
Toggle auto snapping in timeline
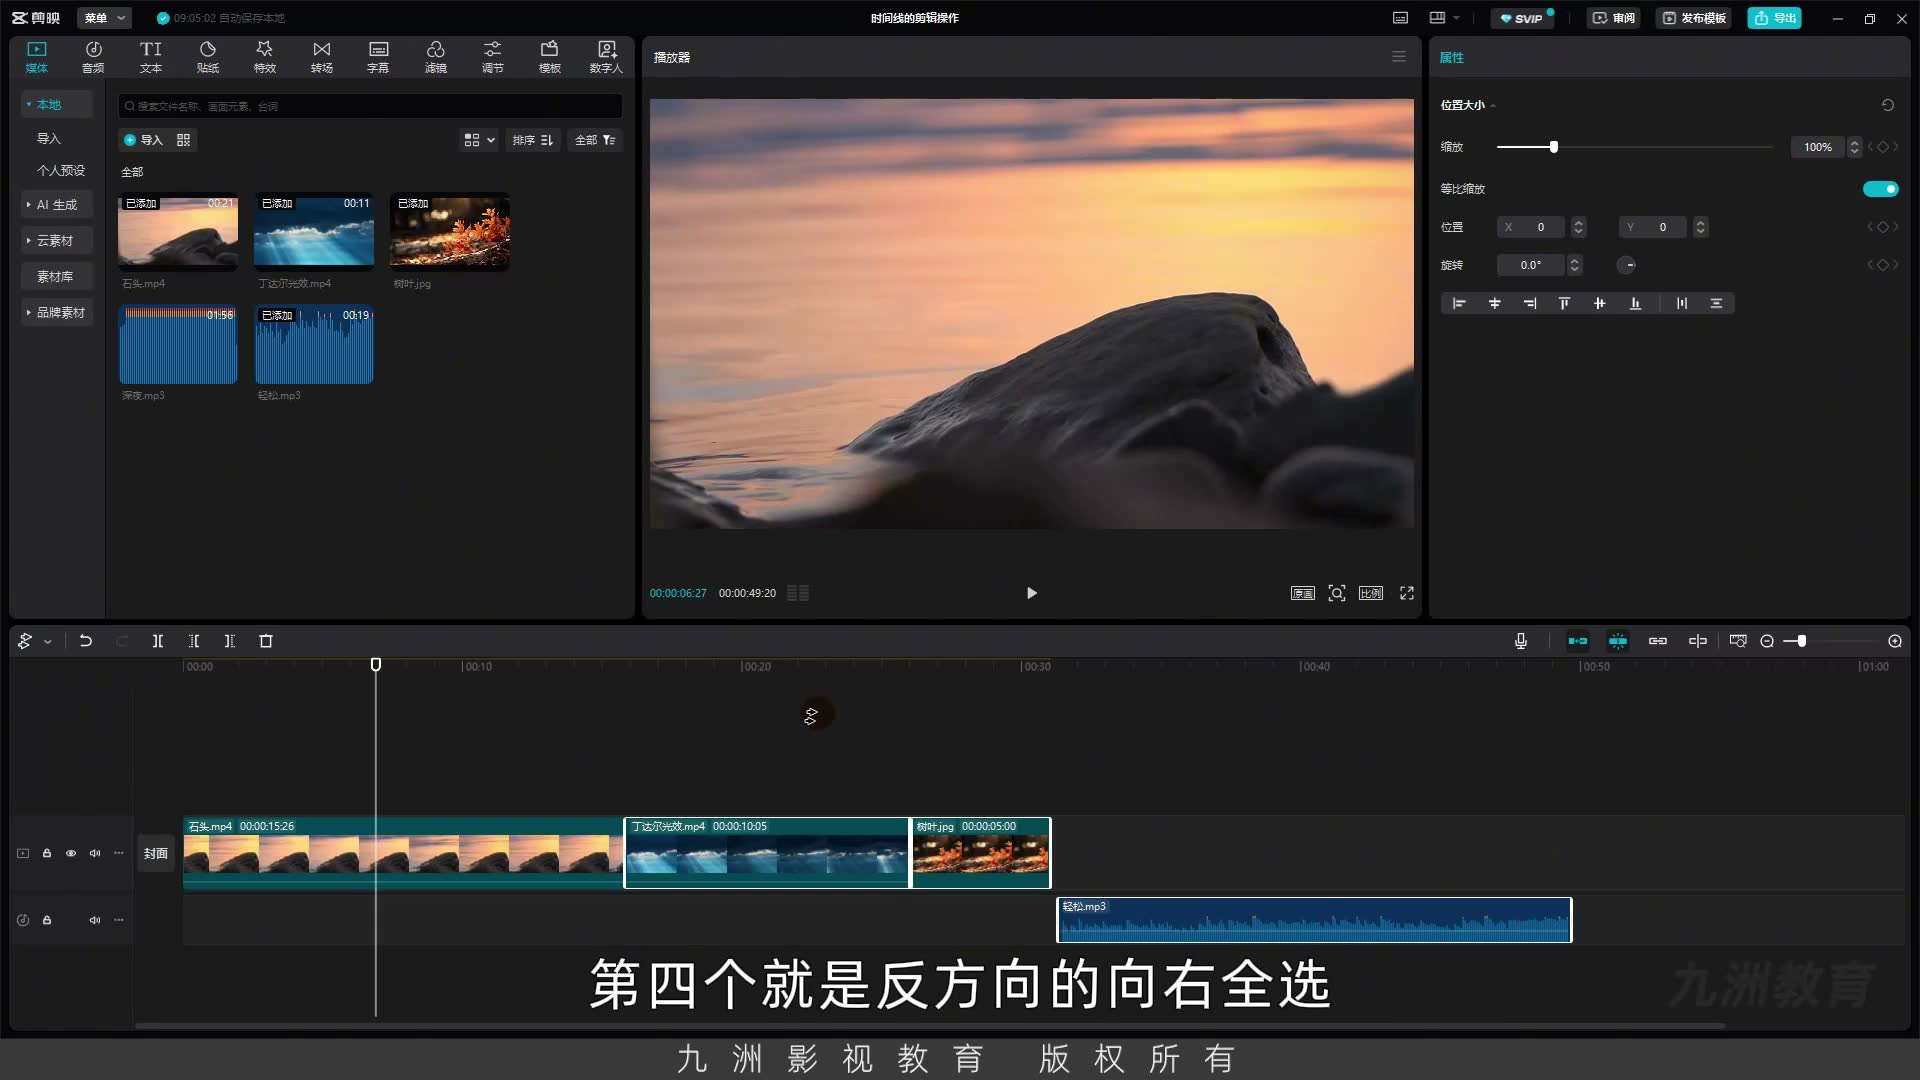pyautogui.click(x=1618, y=641)
